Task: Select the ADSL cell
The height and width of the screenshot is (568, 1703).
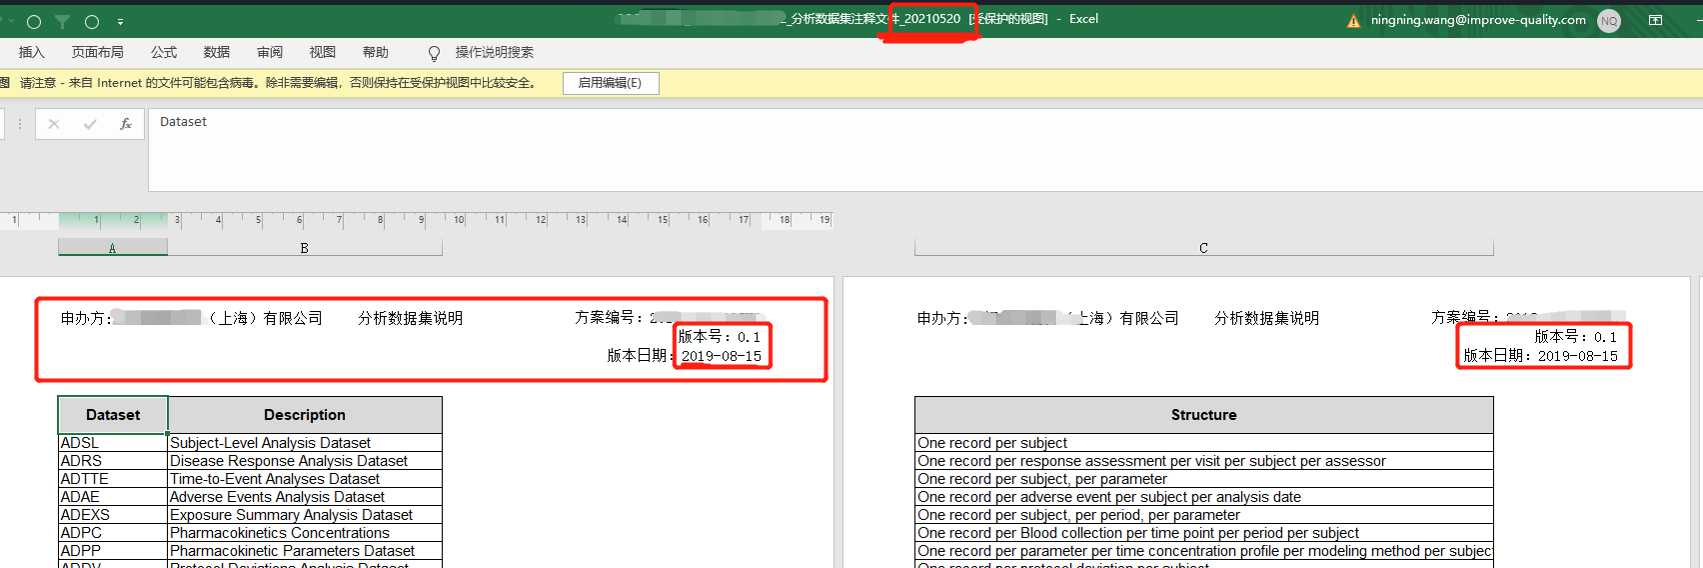Action: pyautogui.click(x=112, y=443)
